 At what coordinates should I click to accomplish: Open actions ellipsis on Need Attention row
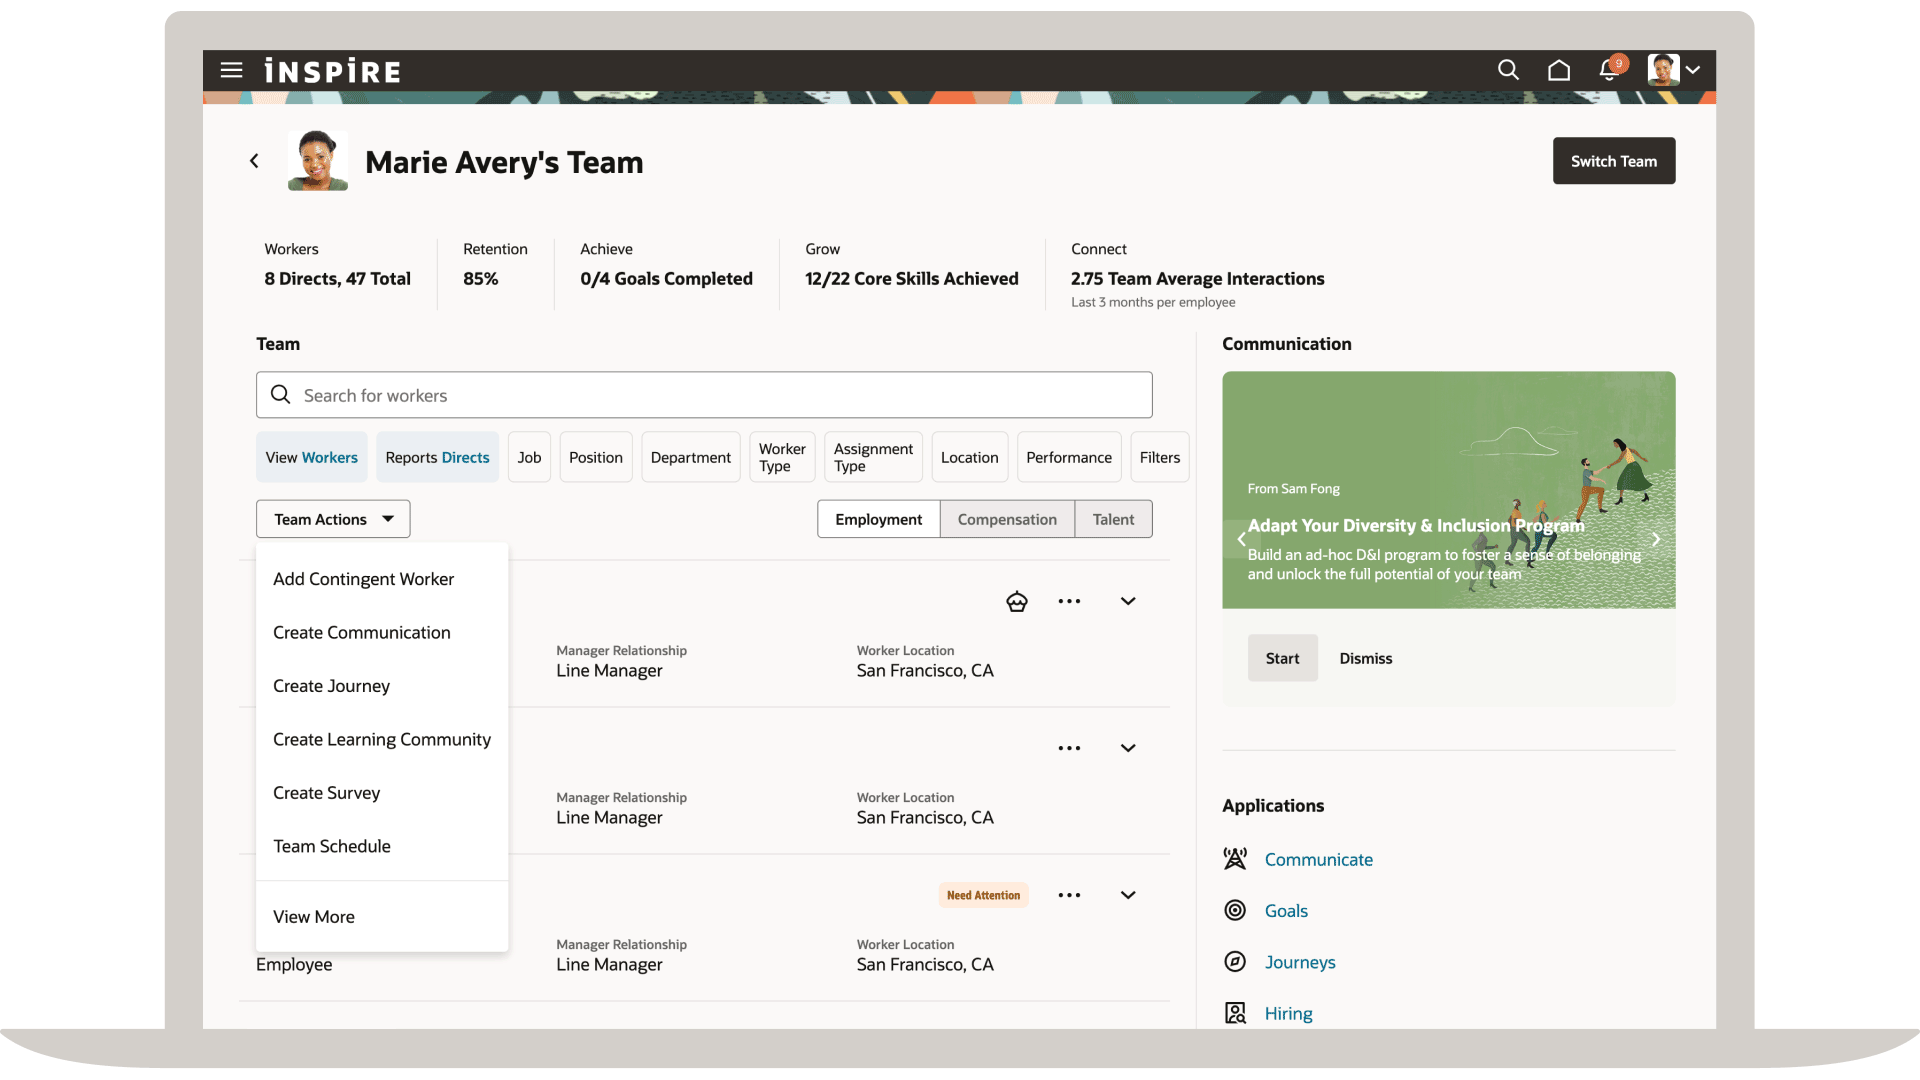(1069, 895)
